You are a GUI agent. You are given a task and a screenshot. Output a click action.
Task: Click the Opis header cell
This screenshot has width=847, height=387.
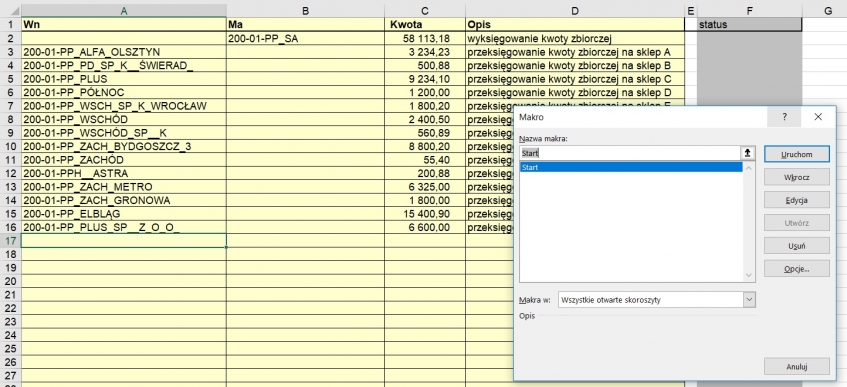(x=575, y=25)
